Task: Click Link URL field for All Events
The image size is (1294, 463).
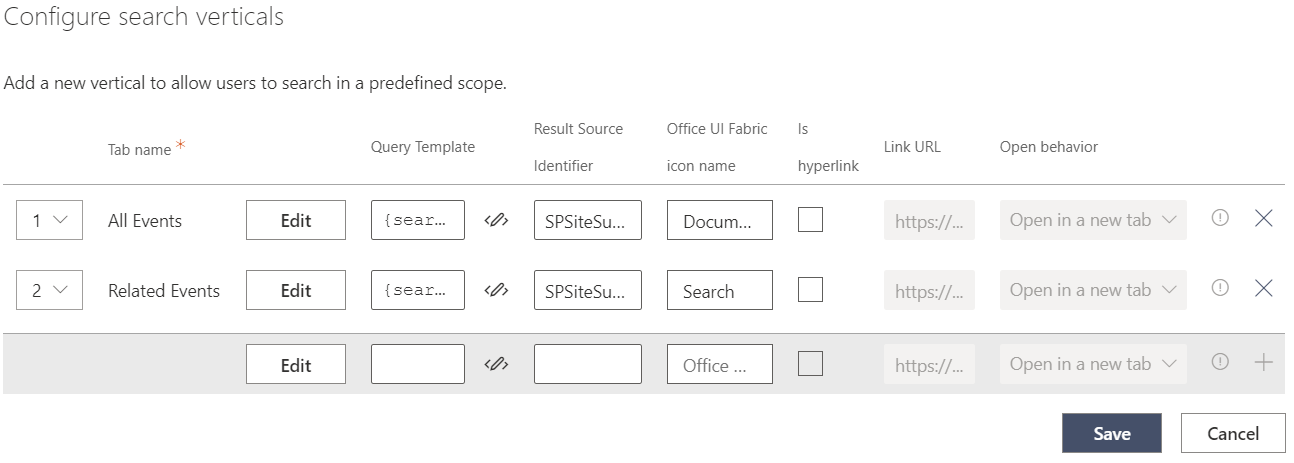Action: [x=929, y=220]
